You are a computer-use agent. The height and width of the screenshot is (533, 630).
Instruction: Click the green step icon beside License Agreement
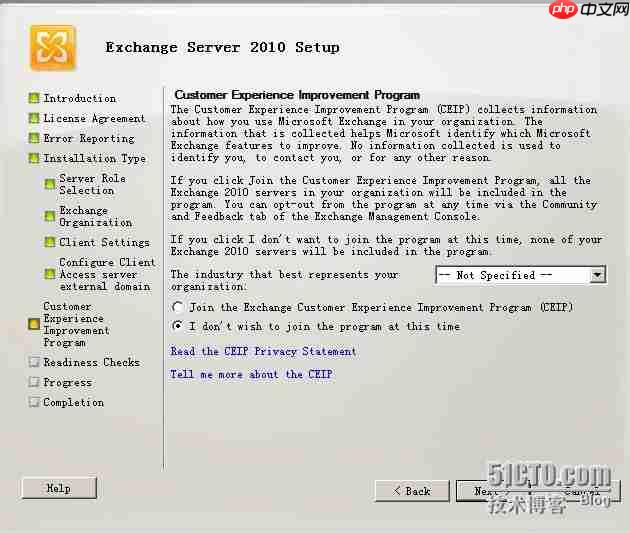[34, 118]
